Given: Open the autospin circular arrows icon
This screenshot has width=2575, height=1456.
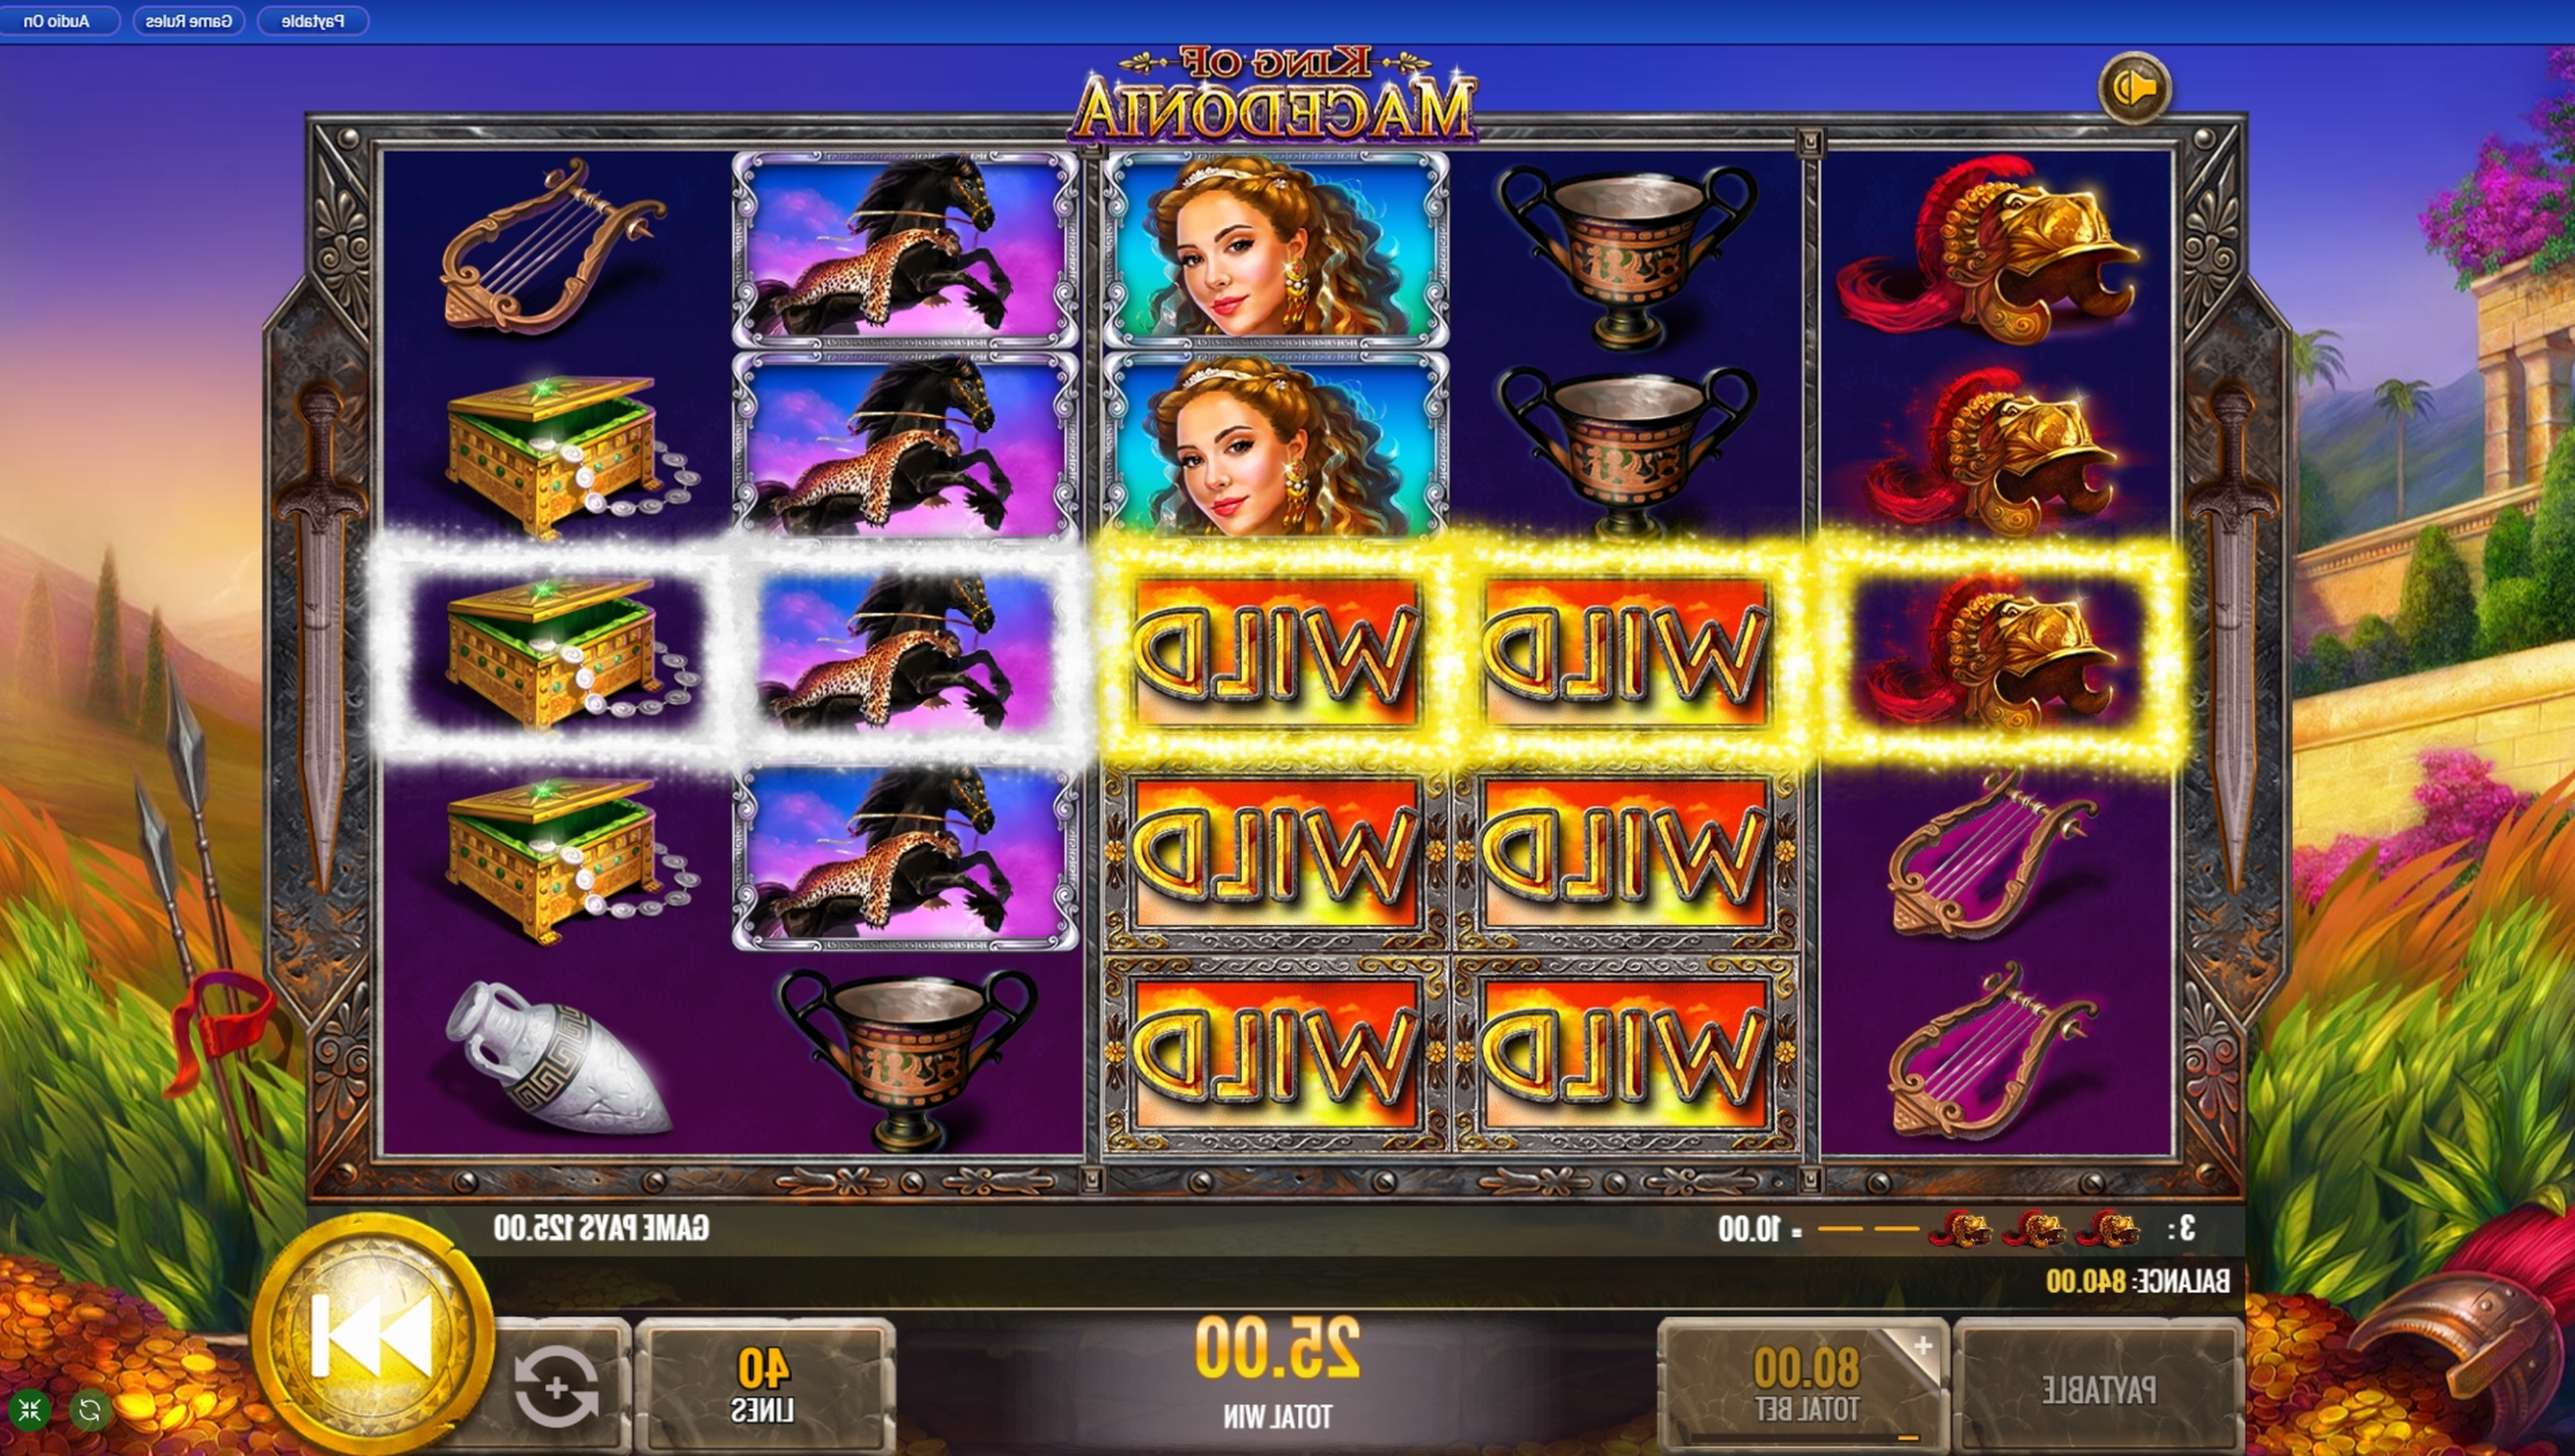Looking at the screenshot, I should pyautogui.click(x=557, y=1386).
